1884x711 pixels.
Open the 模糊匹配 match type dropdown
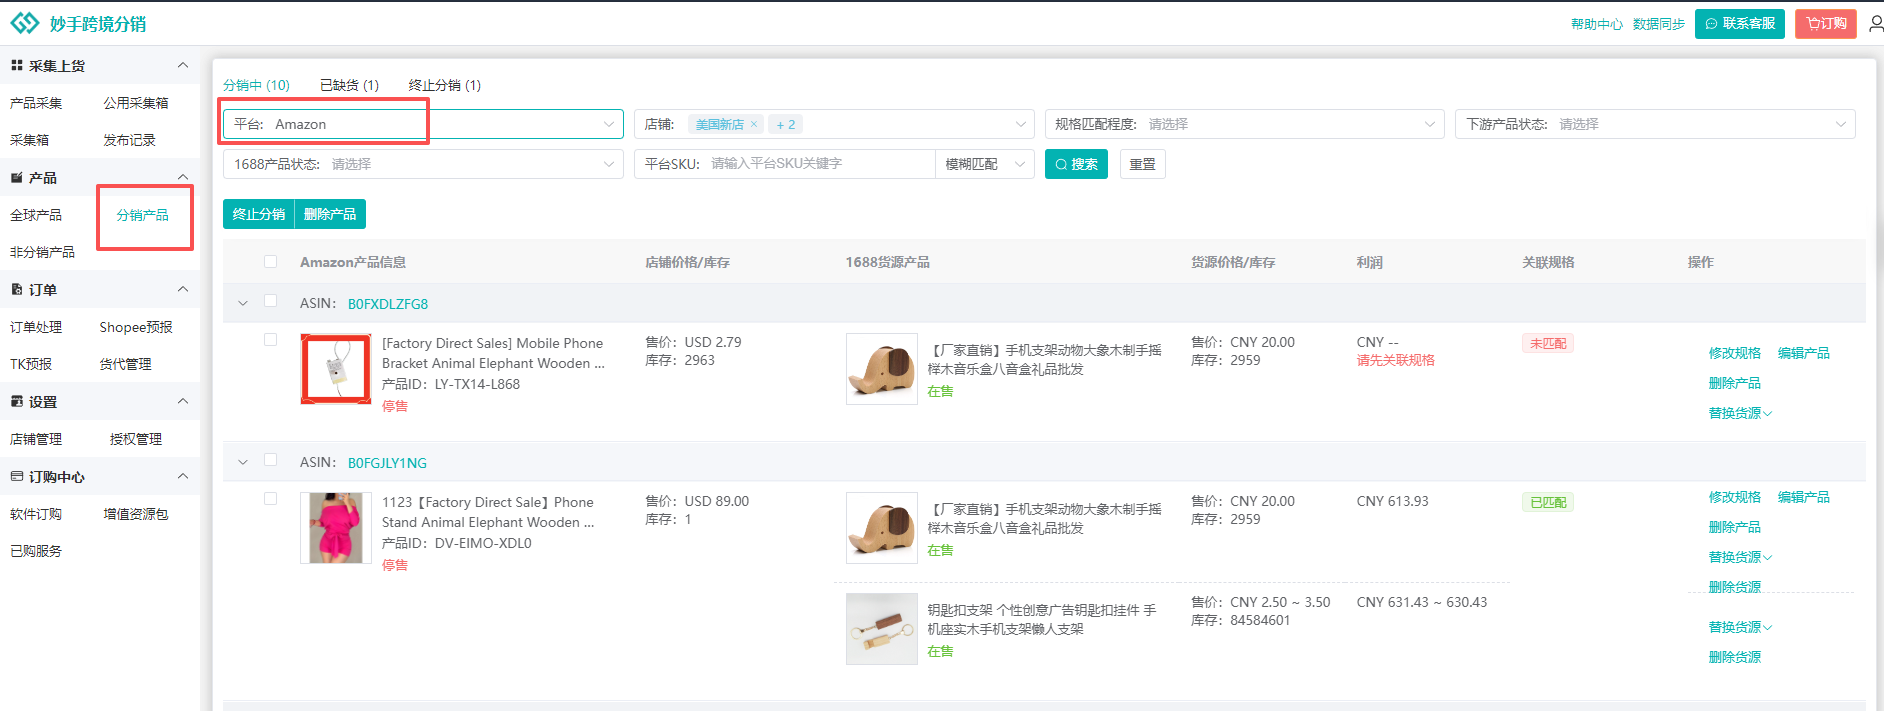pyautogui.click(x=984, y=164)
